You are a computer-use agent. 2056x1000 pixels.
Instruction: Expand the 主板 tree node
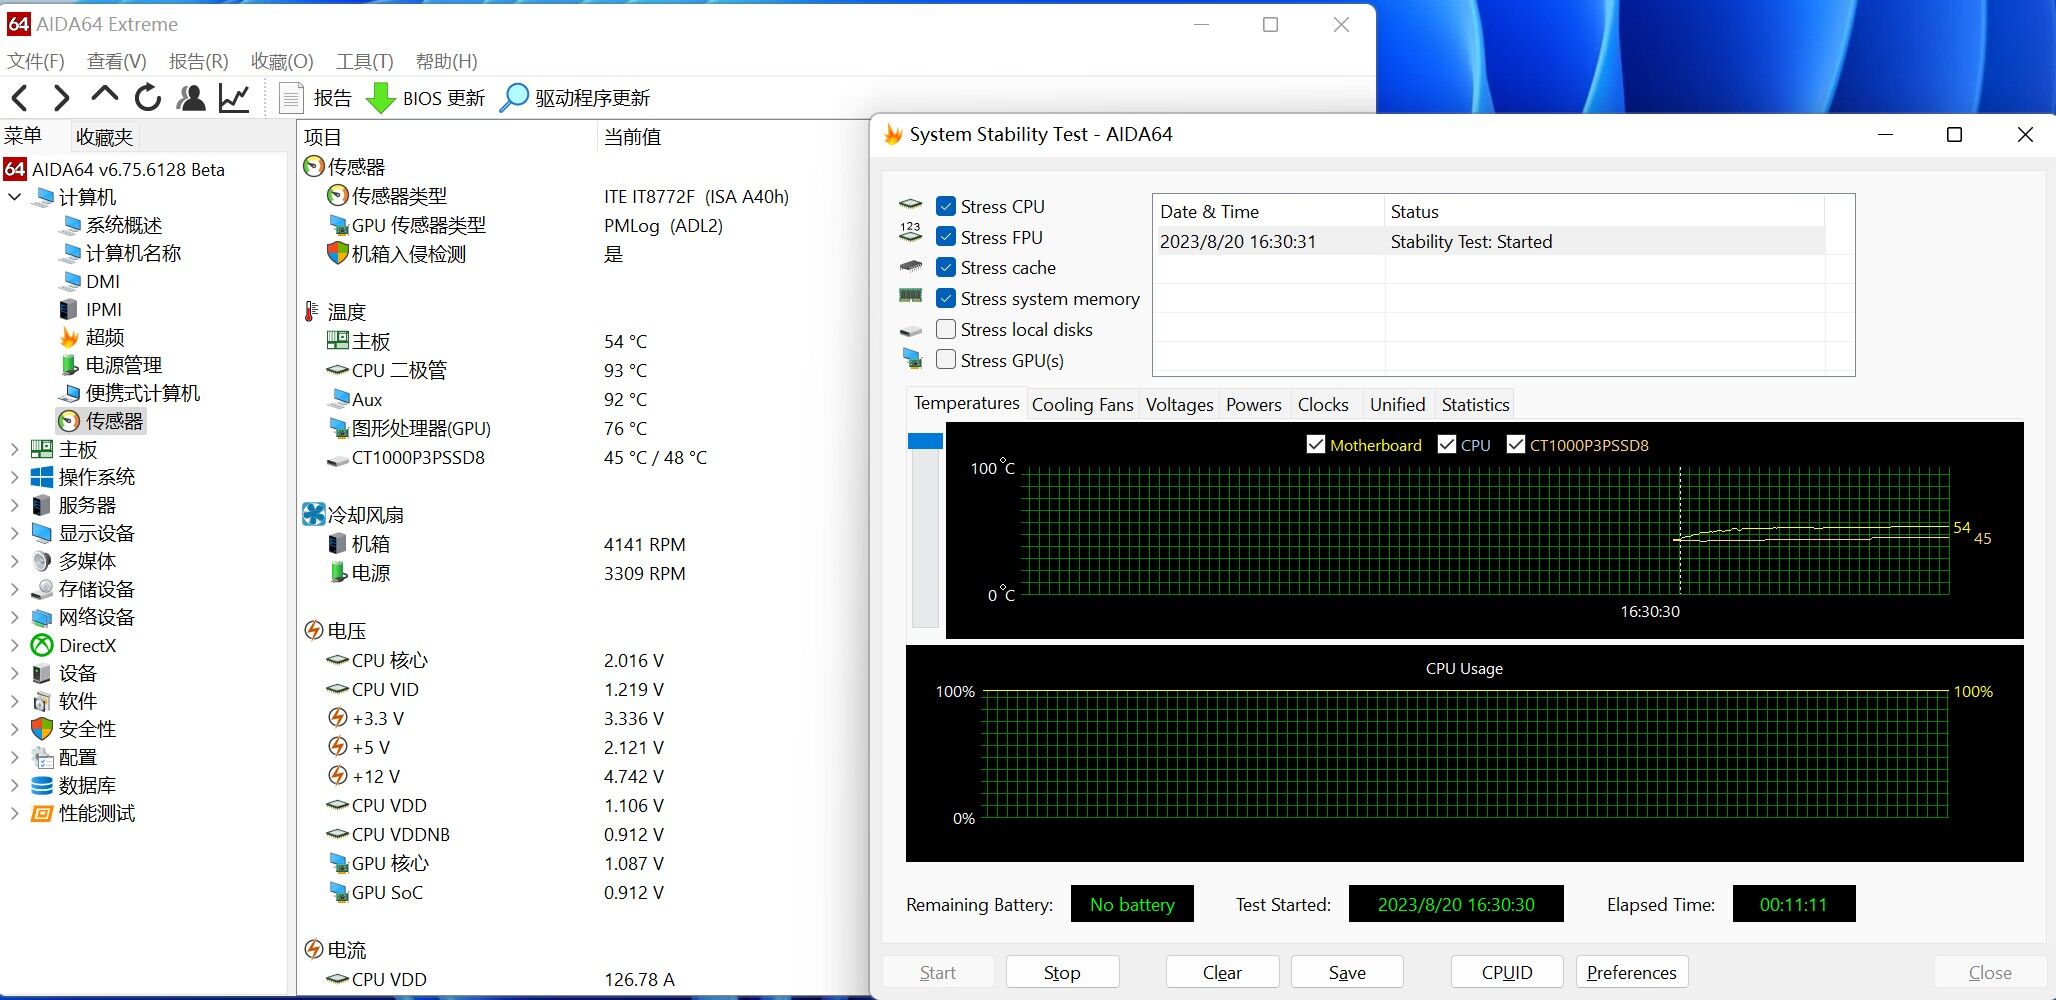14,450
